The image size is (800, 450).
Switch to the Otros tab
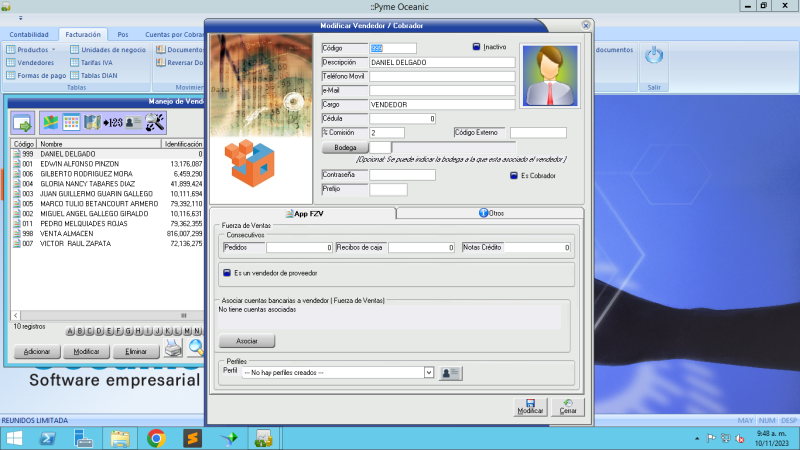coord(491,213)
